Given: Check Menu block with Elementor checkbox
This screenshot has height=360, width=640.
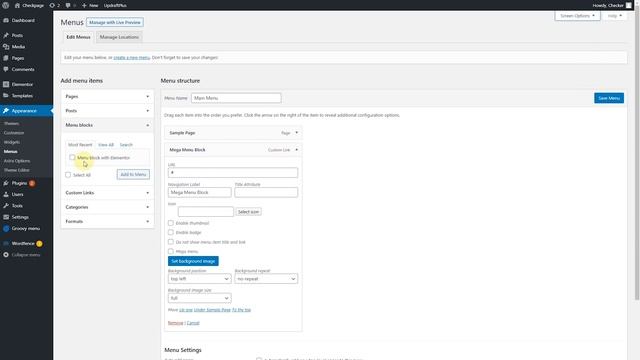Looking at the screenshot, I should coord(72,157).
